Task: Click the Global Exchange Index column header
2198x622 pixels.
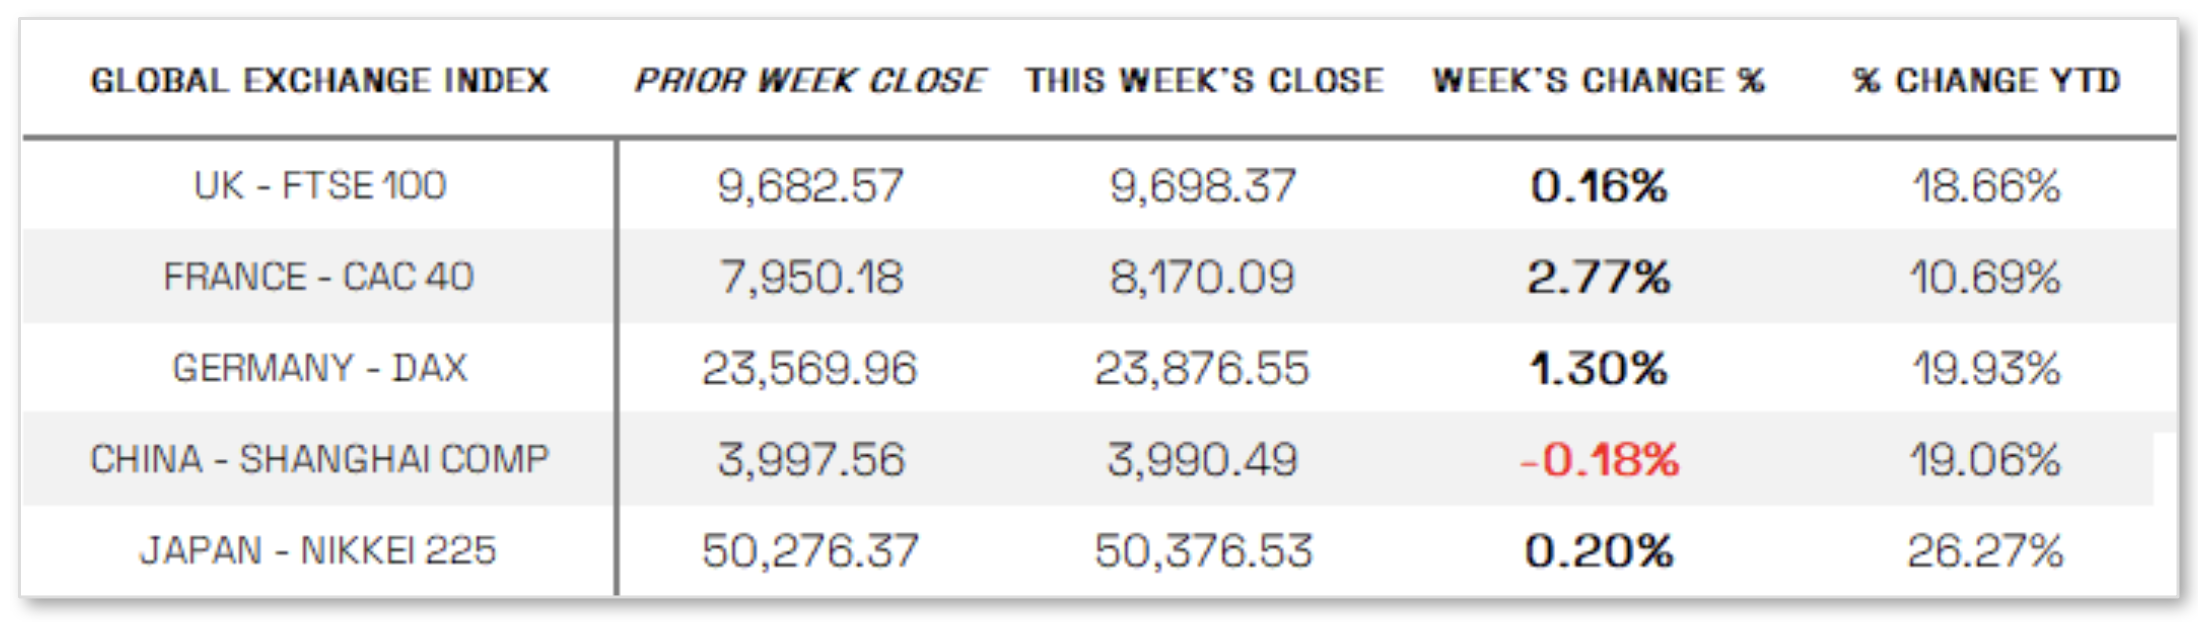Action: click(x=320, y=80)
